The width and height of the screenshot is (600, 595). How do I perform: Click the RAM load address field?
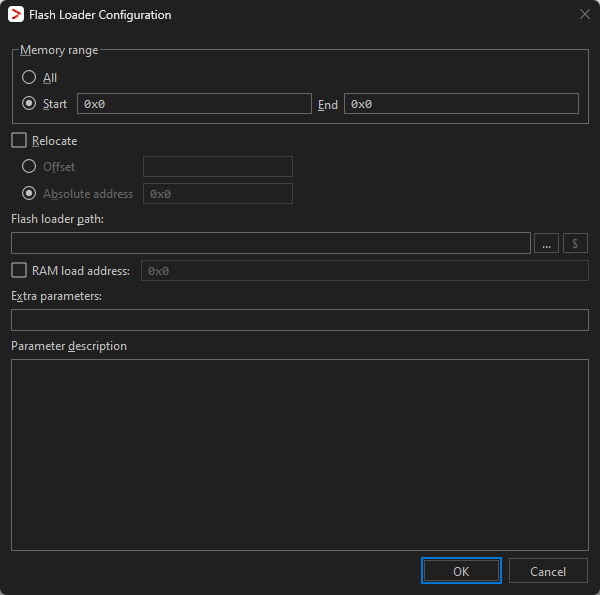[x=365, y=271]
